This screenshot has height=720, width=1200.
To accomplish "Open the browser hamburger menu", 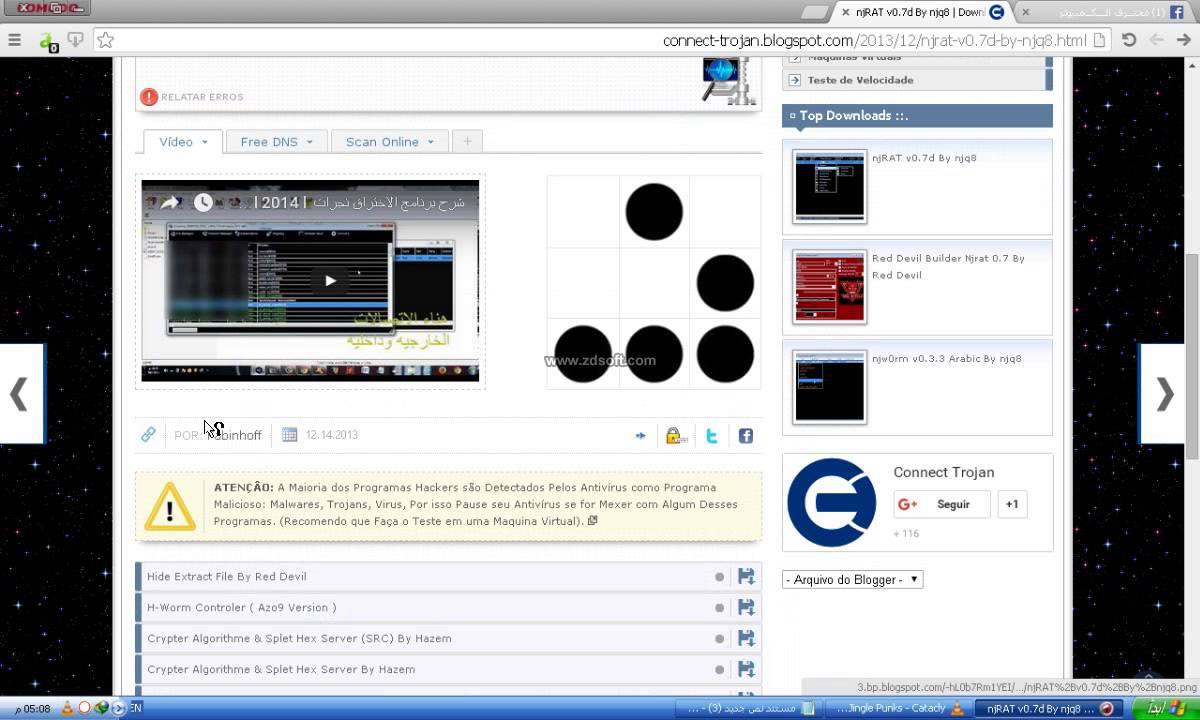I will click(x=14, y=40).
